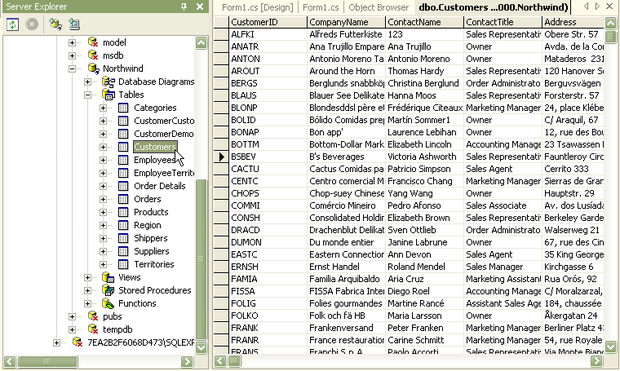Expand the Customers table node

[x=103, y=147]
